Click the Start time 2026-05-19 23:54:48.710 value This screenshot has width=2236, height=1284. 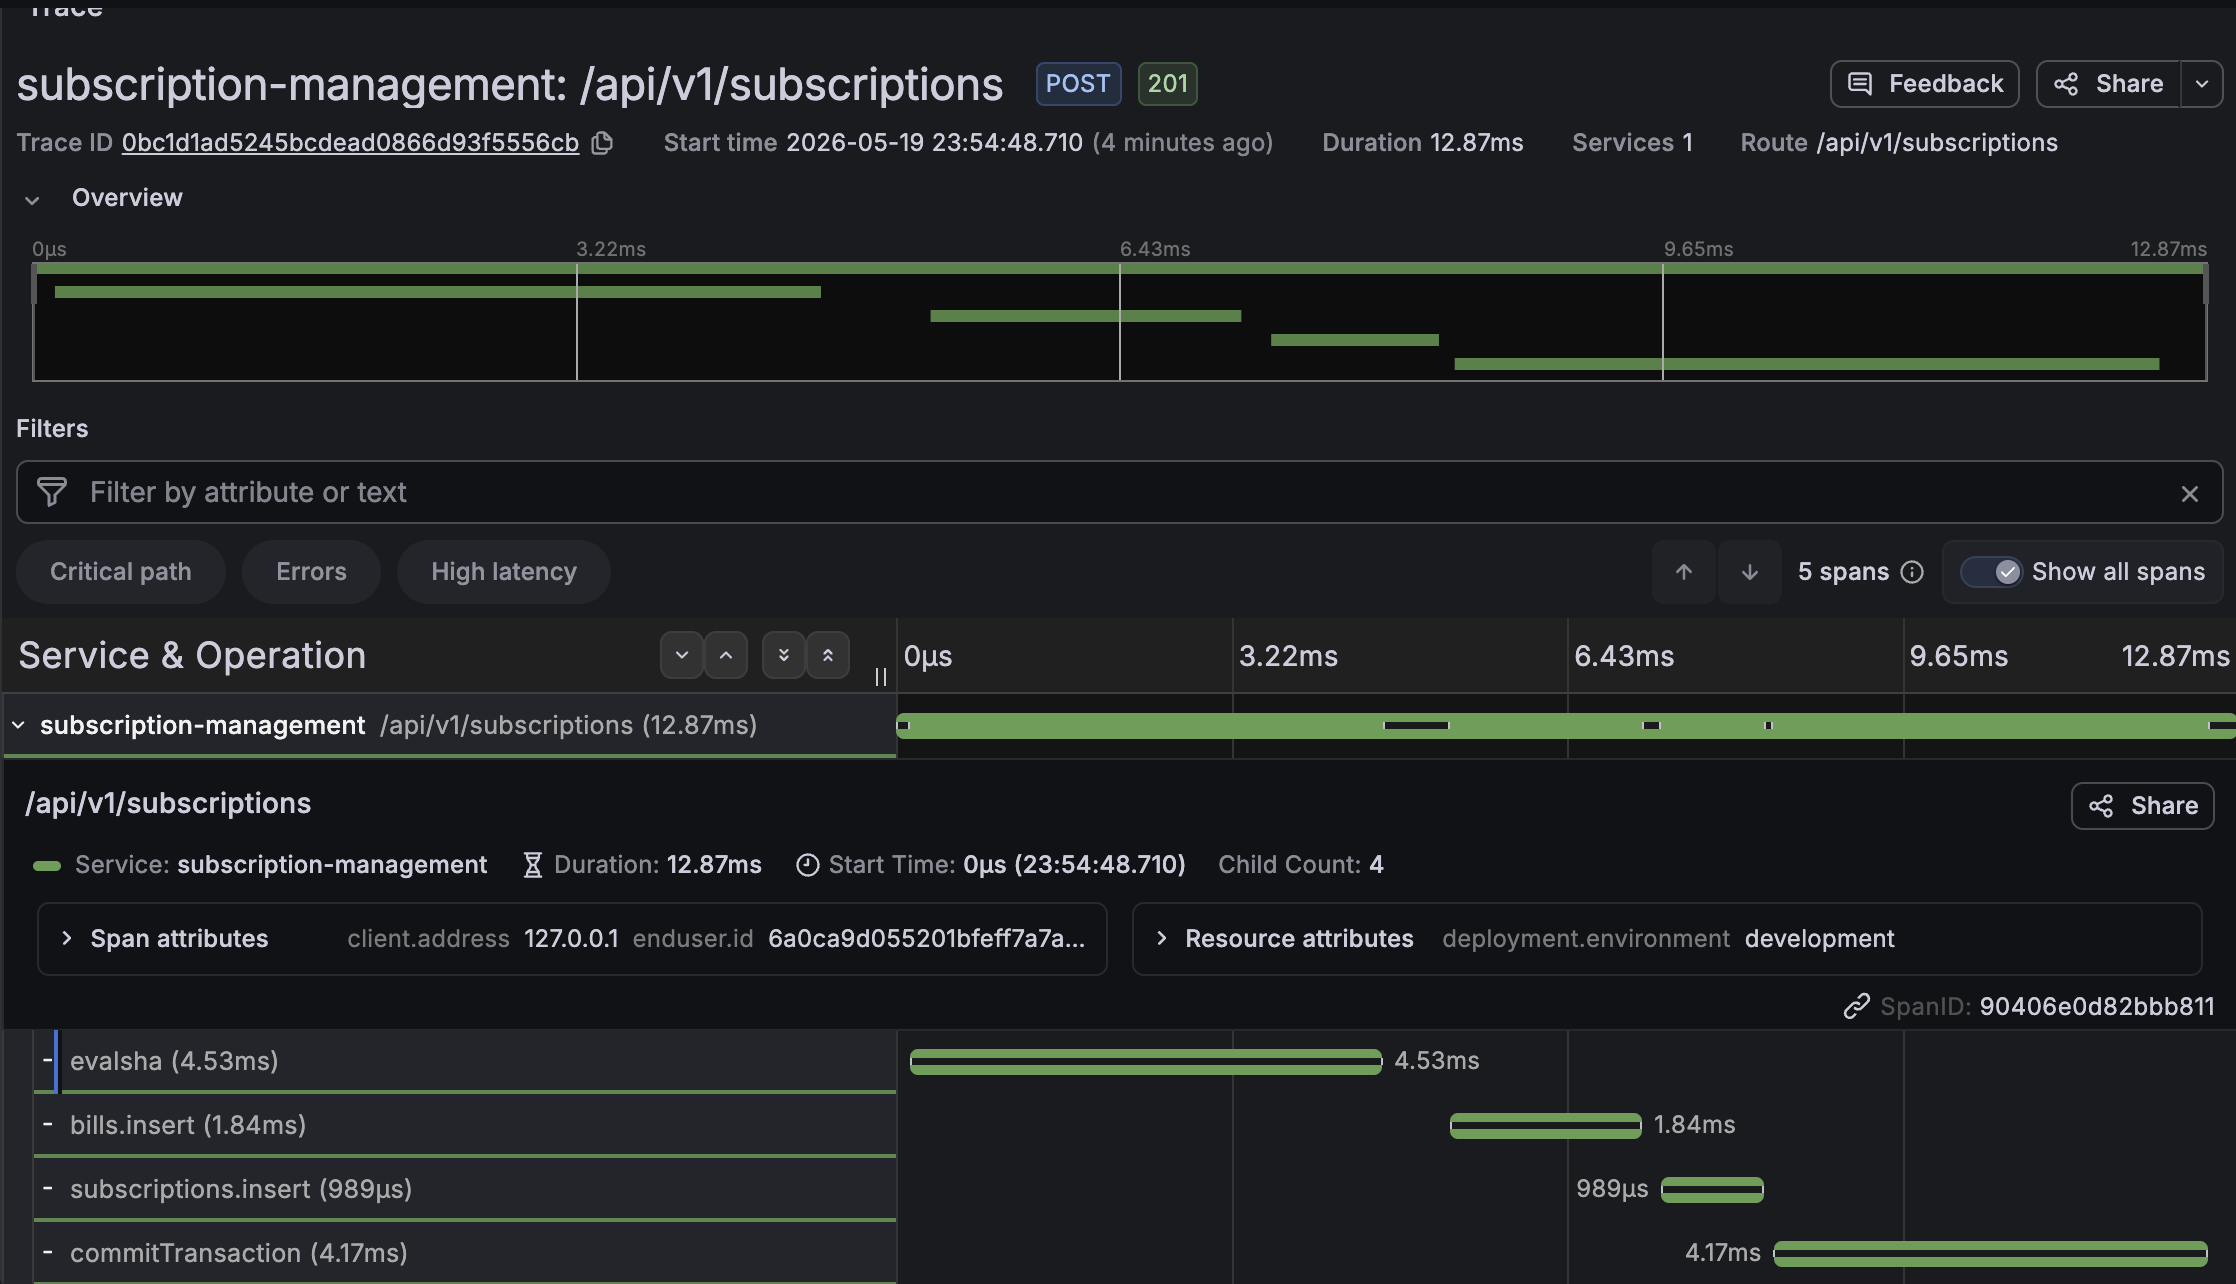(934, 143)
